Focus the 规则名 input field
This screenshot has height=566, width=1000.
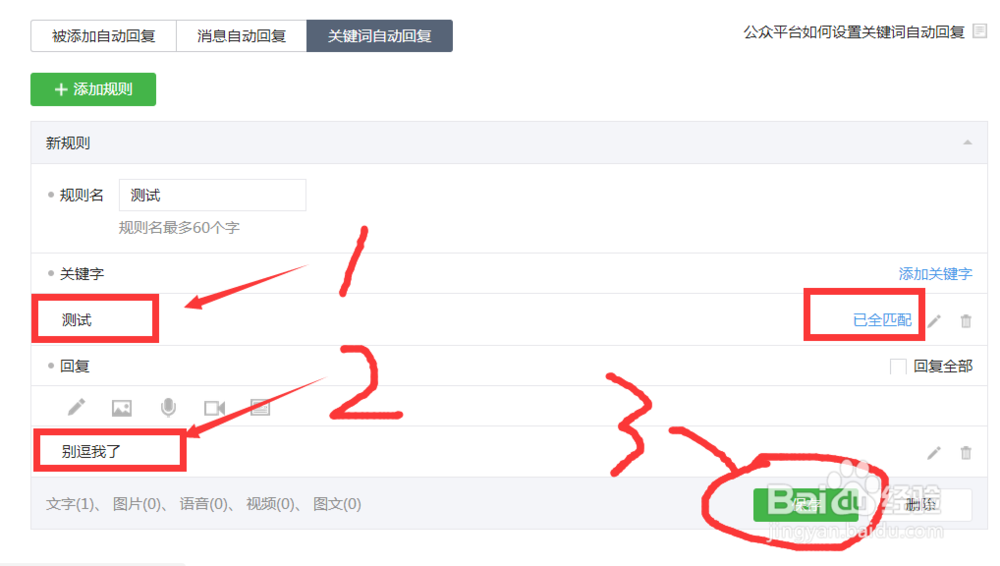click(x=212, y=195)
